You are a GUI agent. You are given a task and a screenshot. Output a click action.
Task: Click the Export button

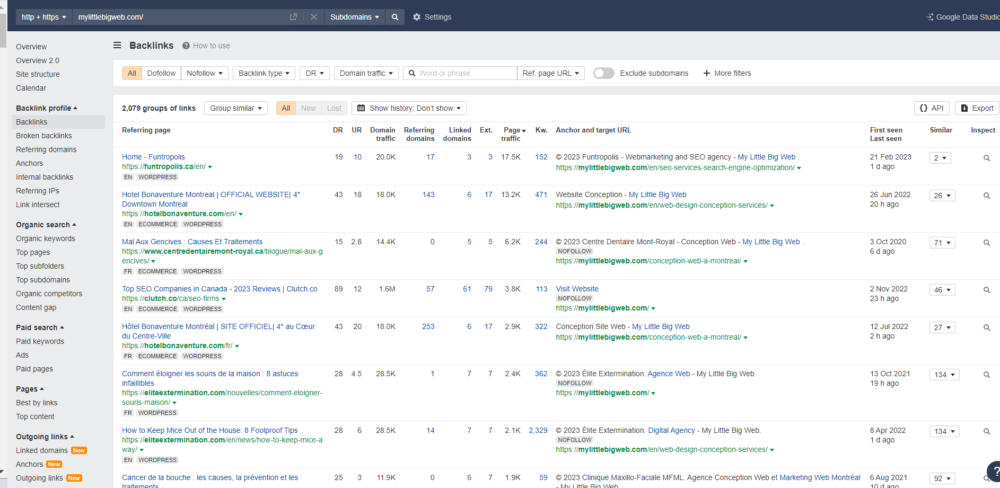coord(976,108)
